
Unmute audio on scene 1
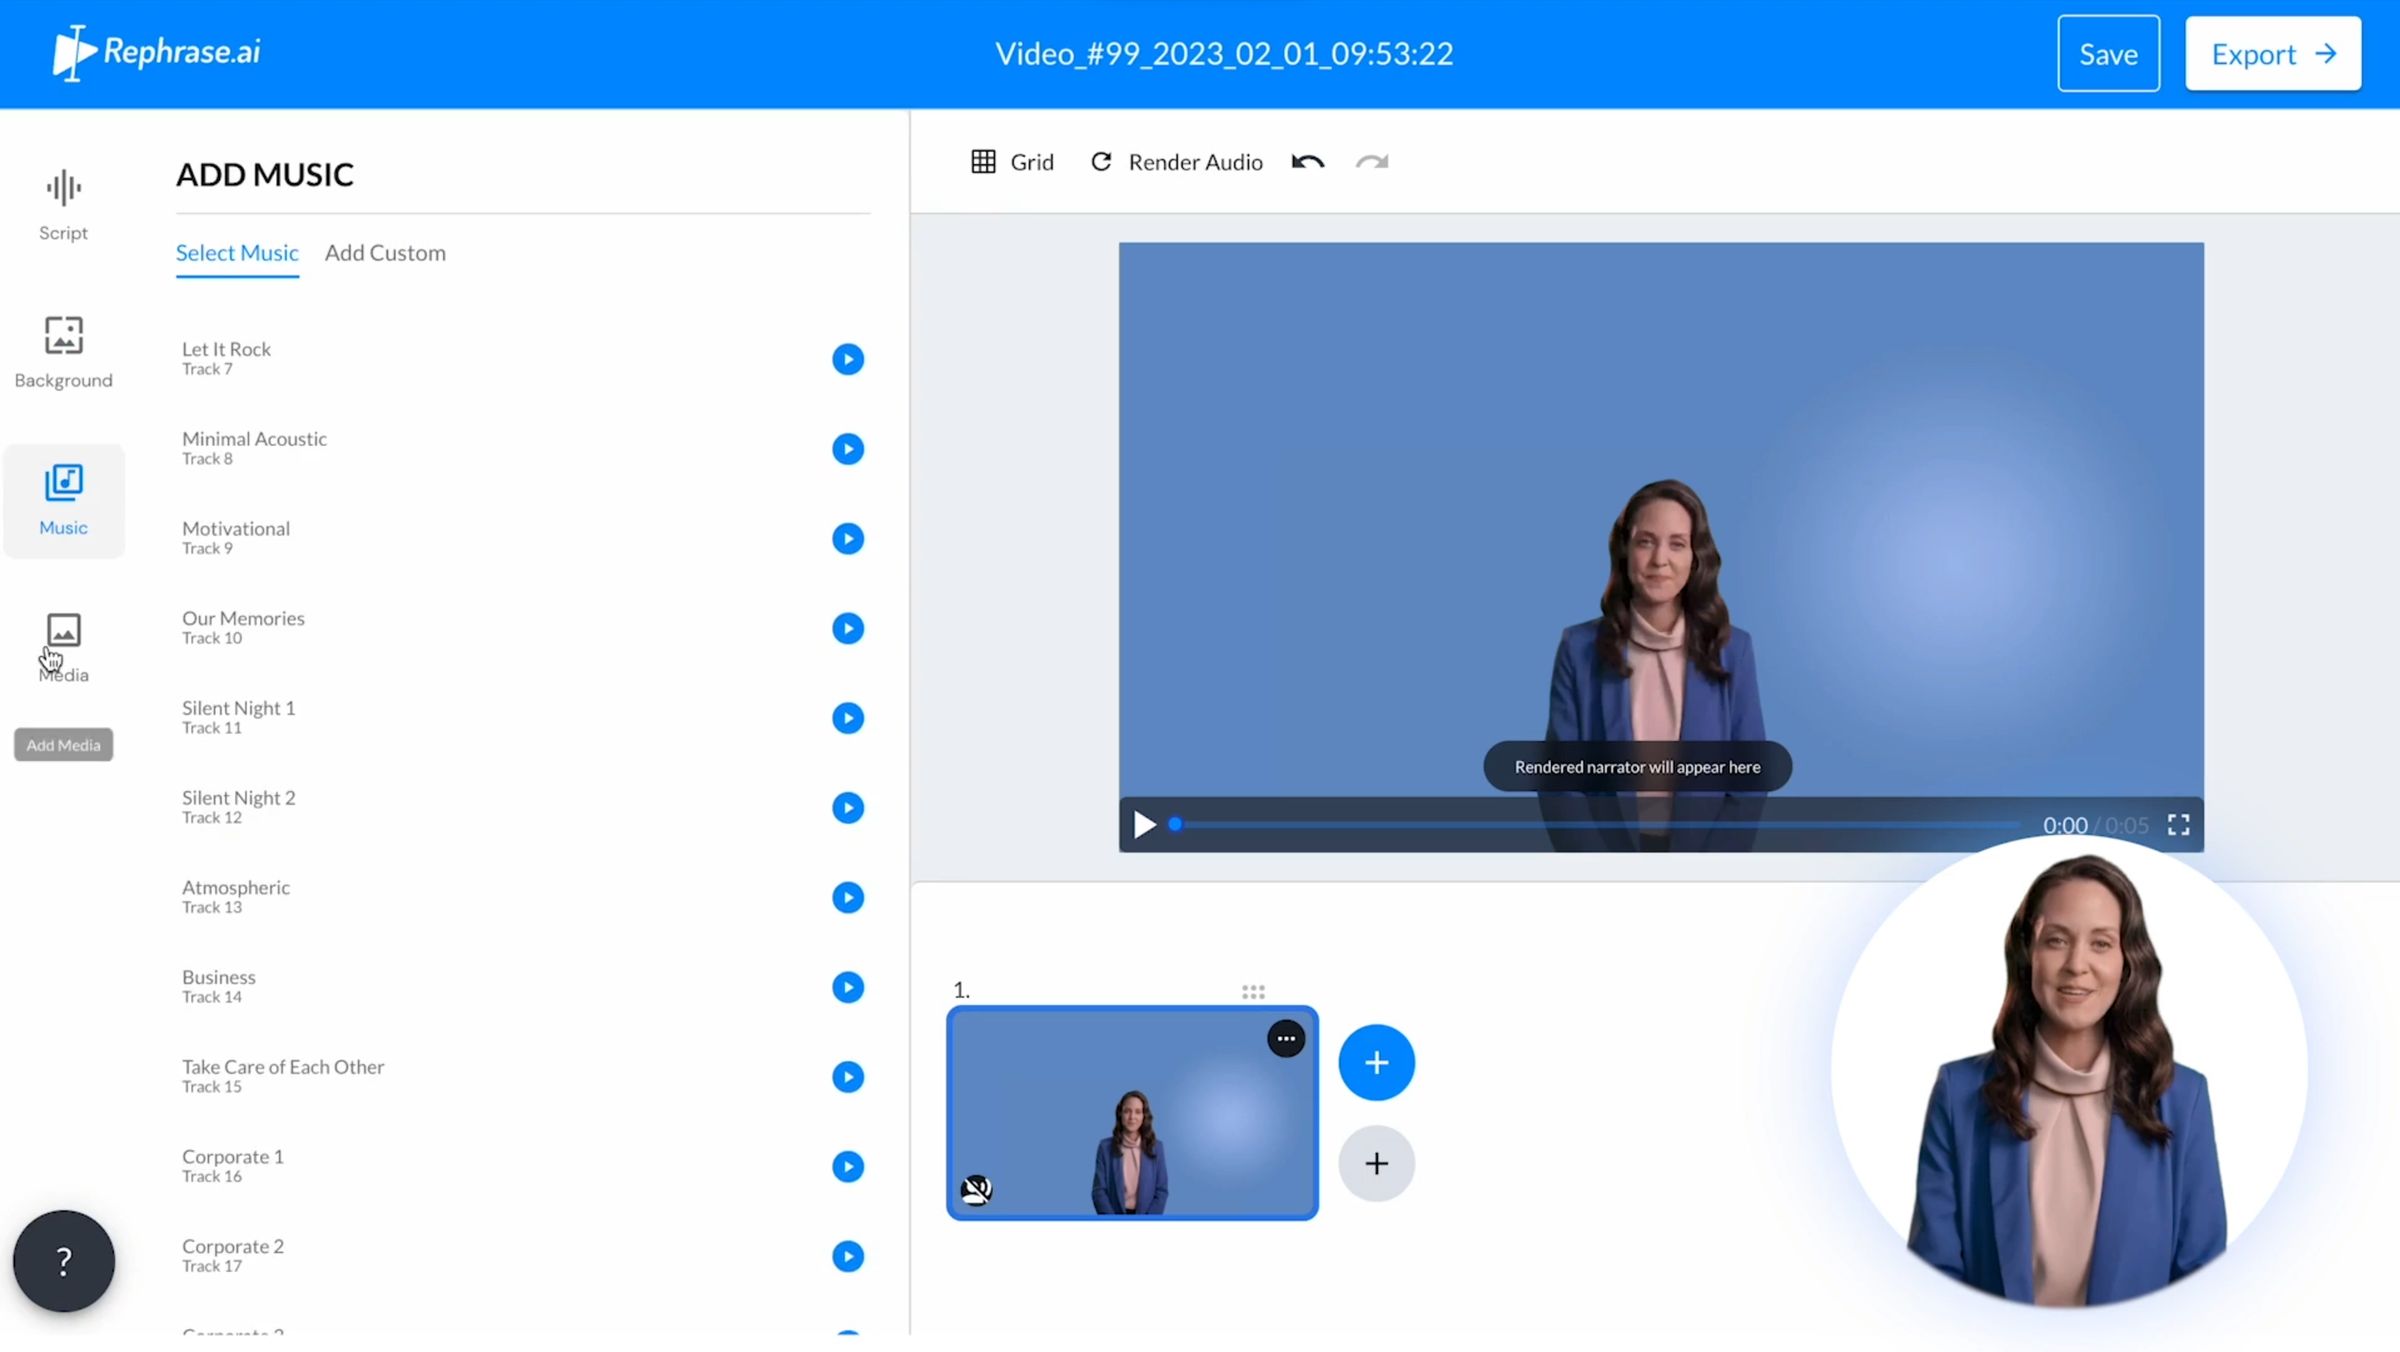click(975, 1188)
